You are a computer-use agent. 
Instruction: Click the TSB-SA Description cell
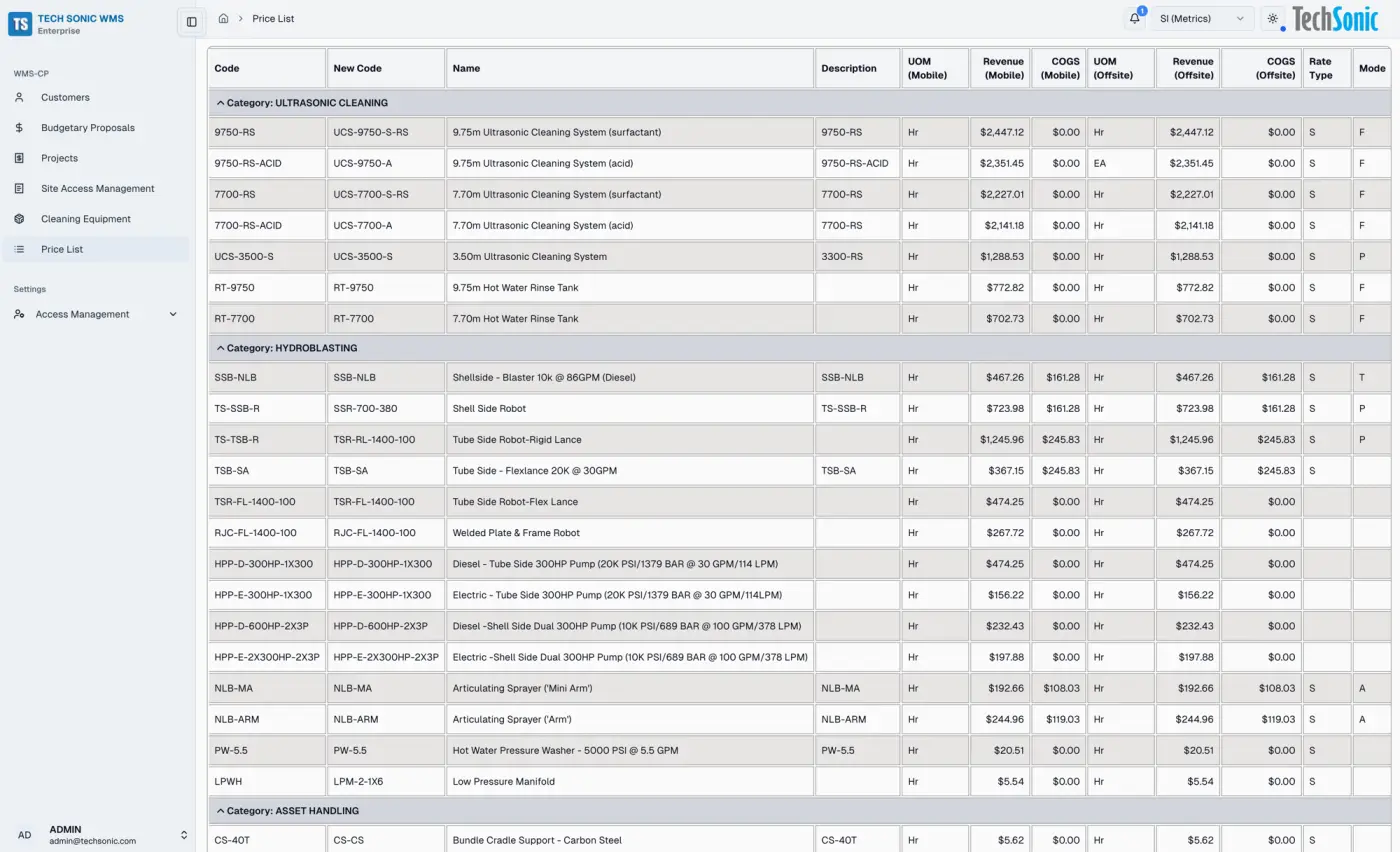pos(857,470)
